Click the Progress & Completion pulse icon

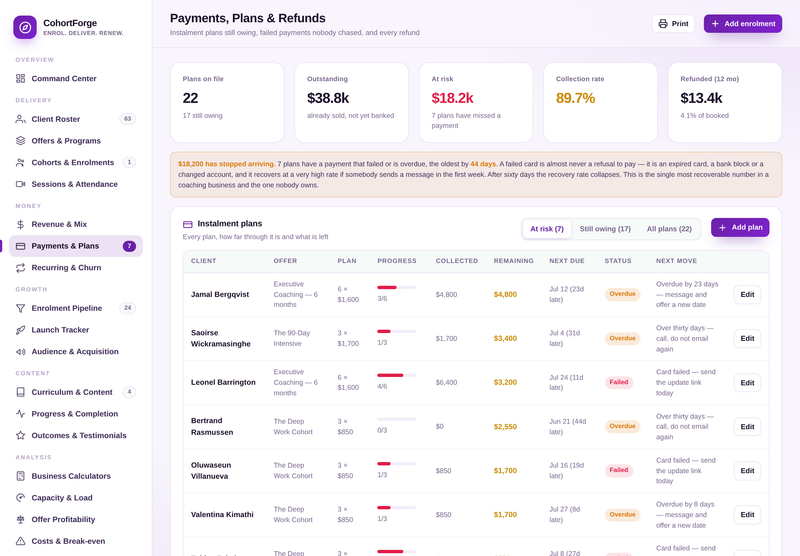(20, 414)
